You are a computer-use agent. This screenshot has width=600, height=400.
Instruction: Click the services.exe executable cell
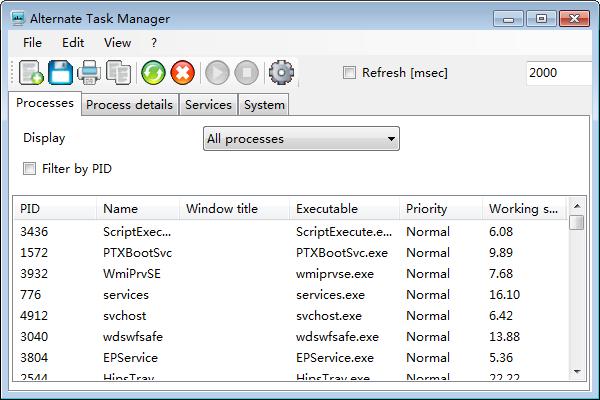tap(330, 295)
